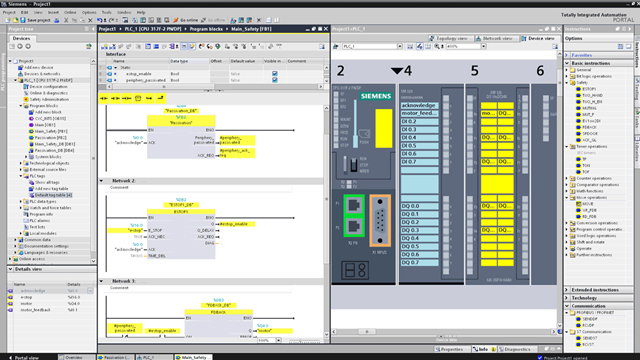Image resolution: width=640 pixels, height=360 pixels.
Task: Insert a normally open contact from favorites
Action: [104, 98]
